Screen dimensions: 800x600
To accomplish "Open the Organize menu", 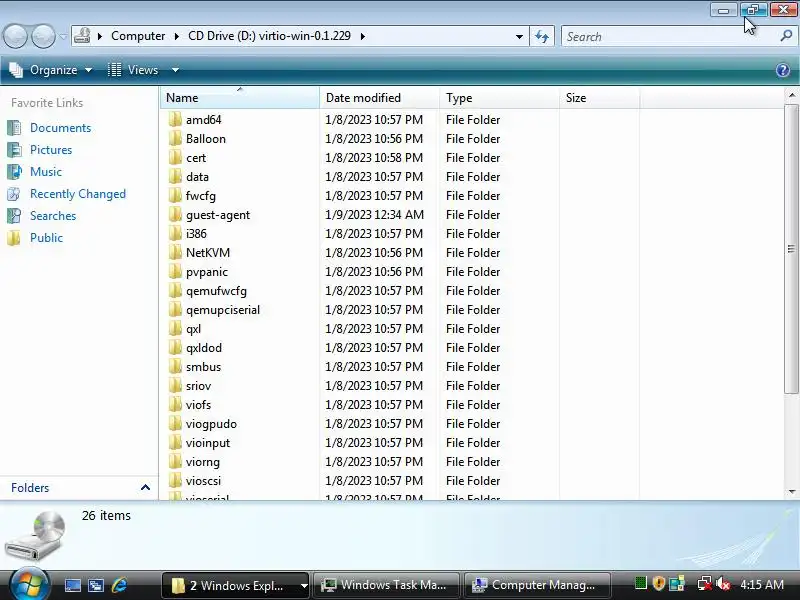I will tap(51, 70).
